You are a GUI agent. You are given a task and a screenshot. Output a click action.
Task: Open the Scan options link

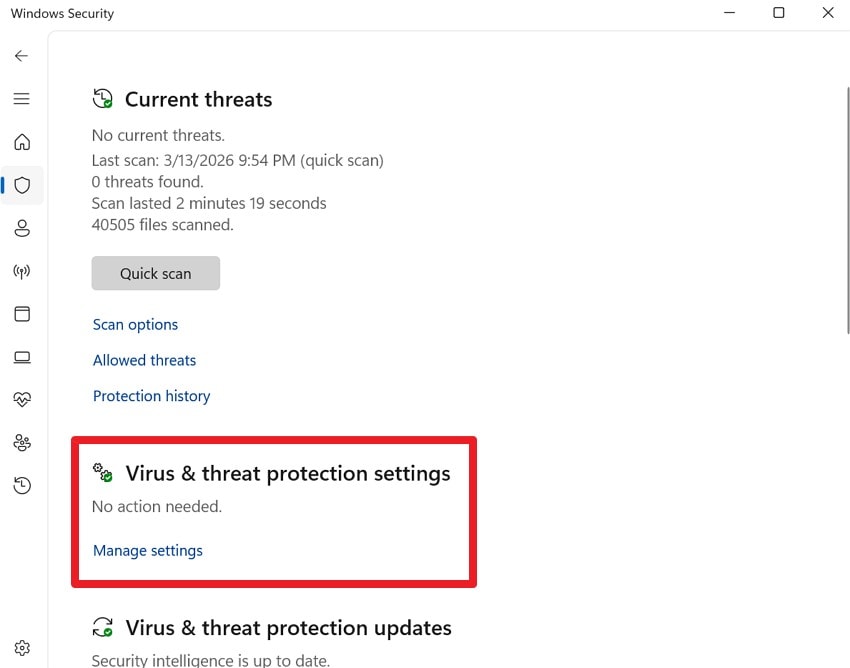coord(135,325)
